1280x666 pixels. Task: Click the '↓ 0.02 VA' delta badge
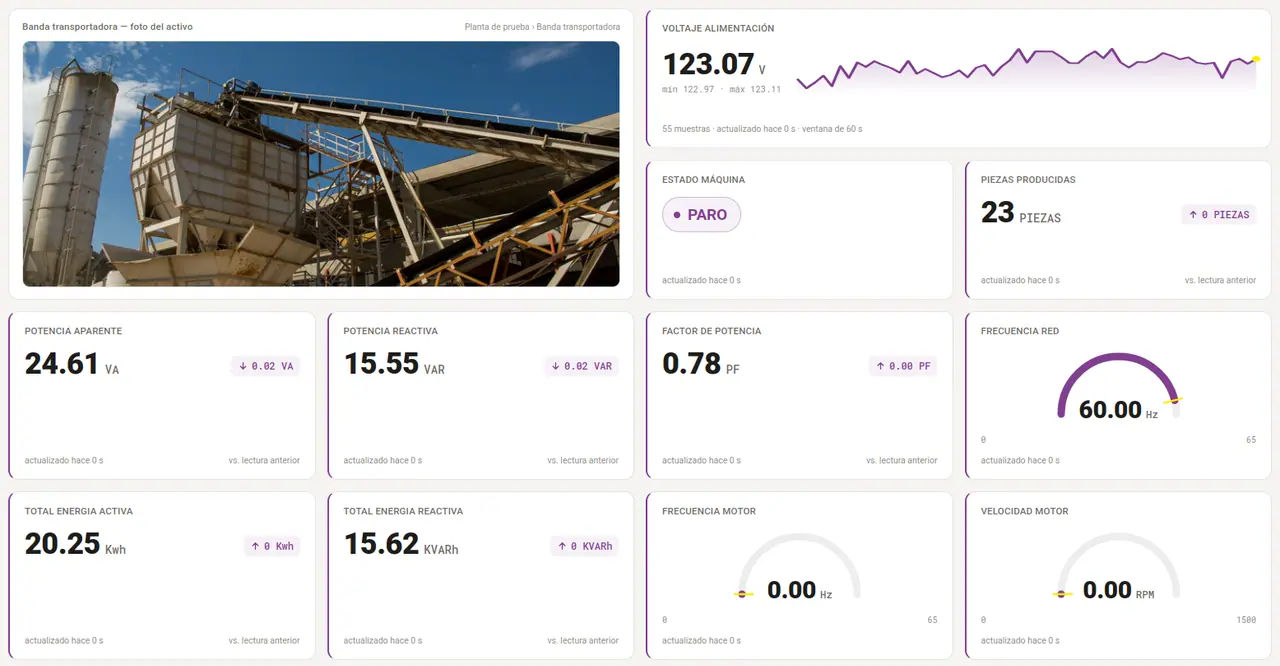click(x=265, y=366)
